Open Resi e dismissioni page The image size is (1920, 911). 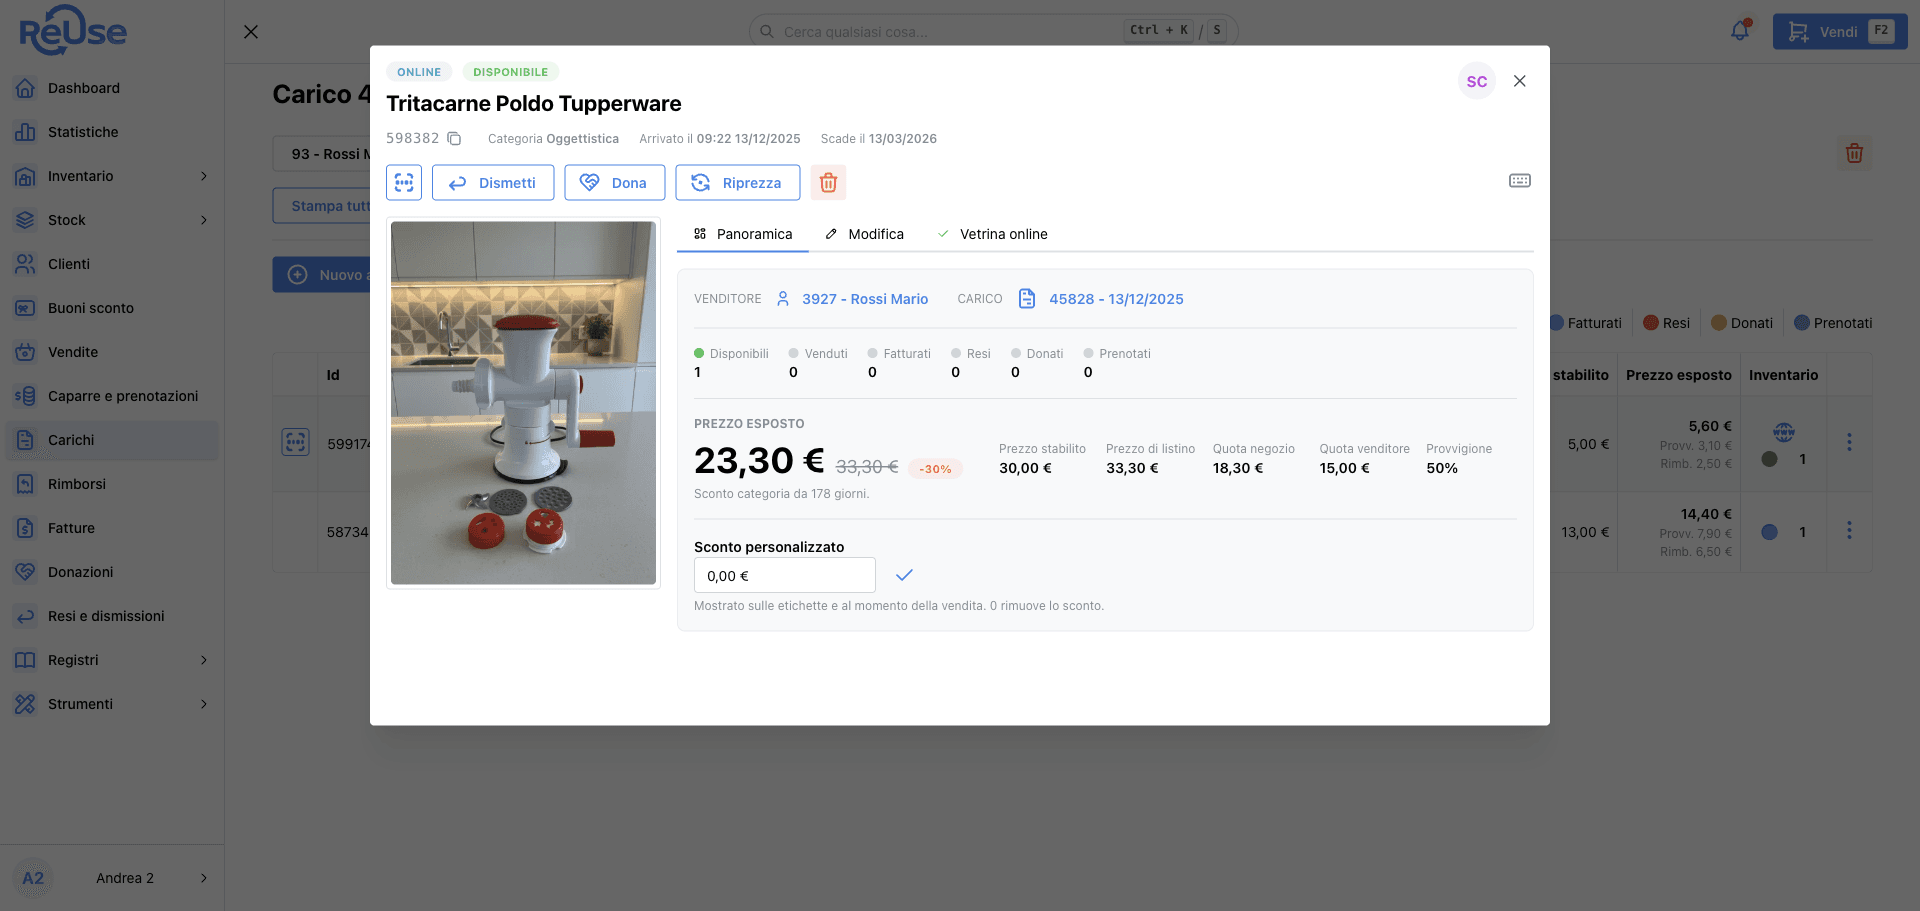112,616
